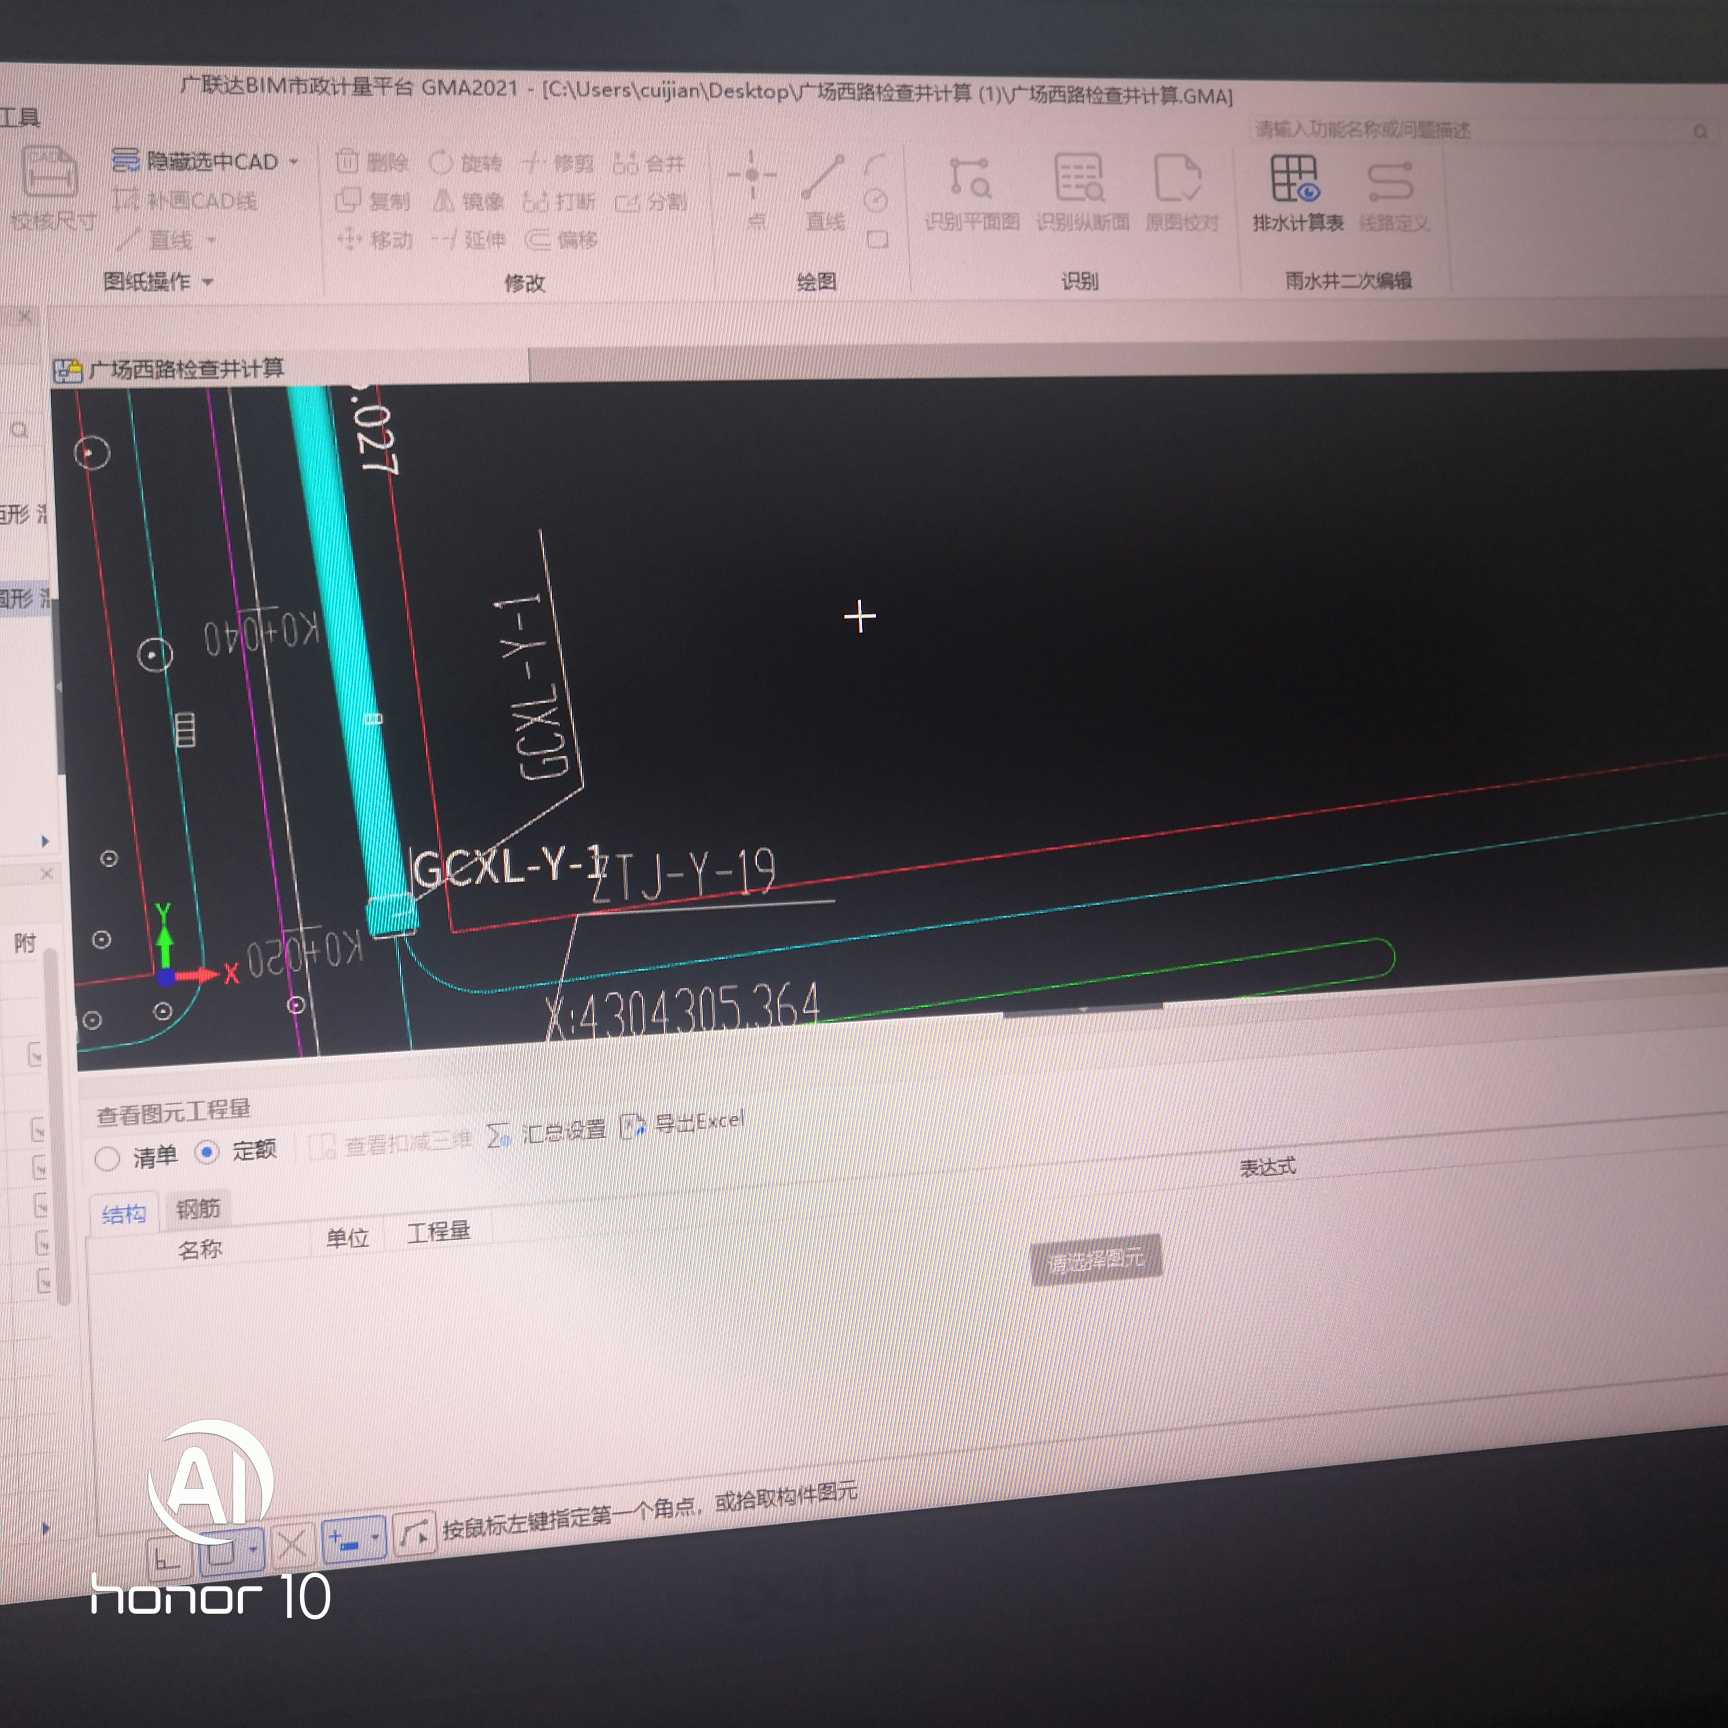Click the 打断 break tool
The width and height of the screenshot is (1728, 1728).
559,202
